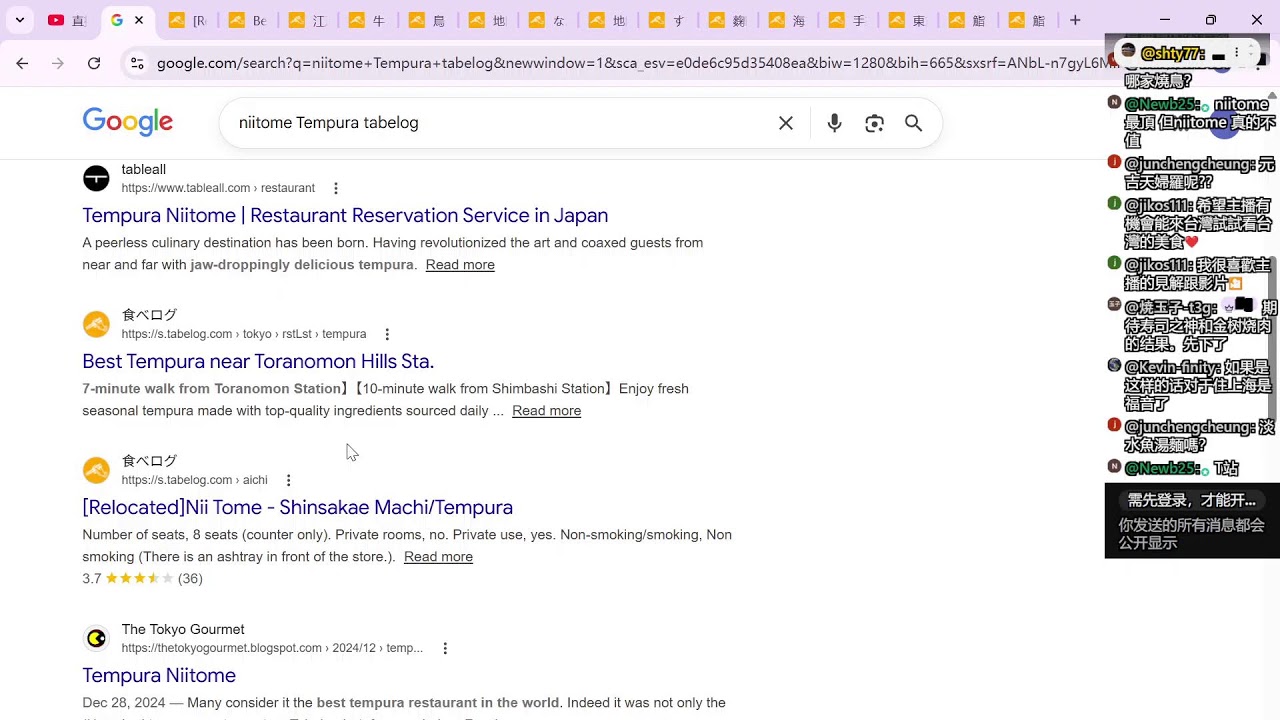Click the 3.7 star rating of Nii Tome
This screenshot has width=1280, height=720.
tap(142, 579)
